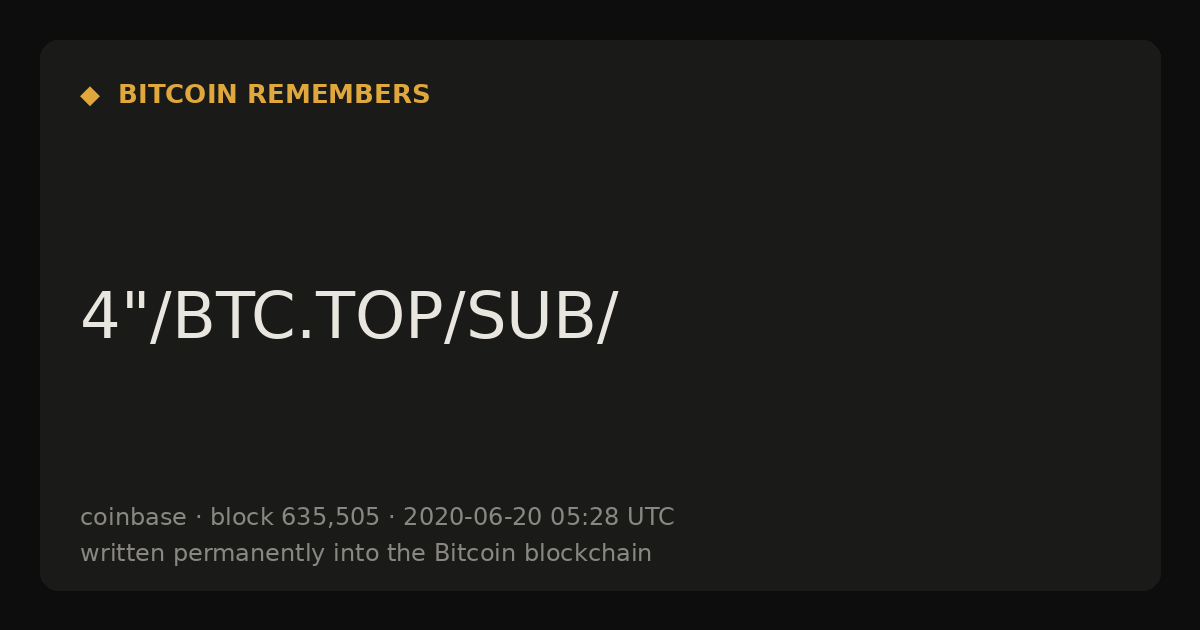The height and width of the screenshot is (630, 1200).
Task: Open block 635,505 reference
Action: pos(295,517)
